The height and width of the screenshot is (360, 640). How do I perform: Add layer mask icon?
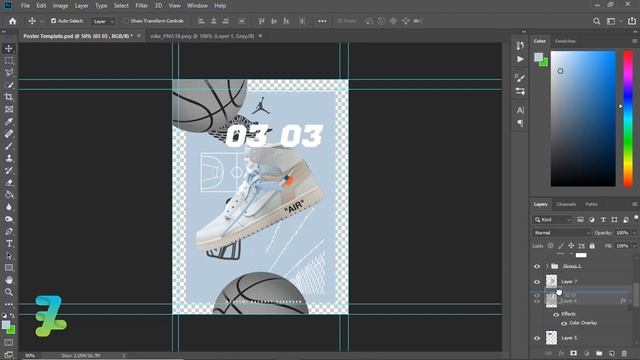pyautogui.click(x=573, y=353)
